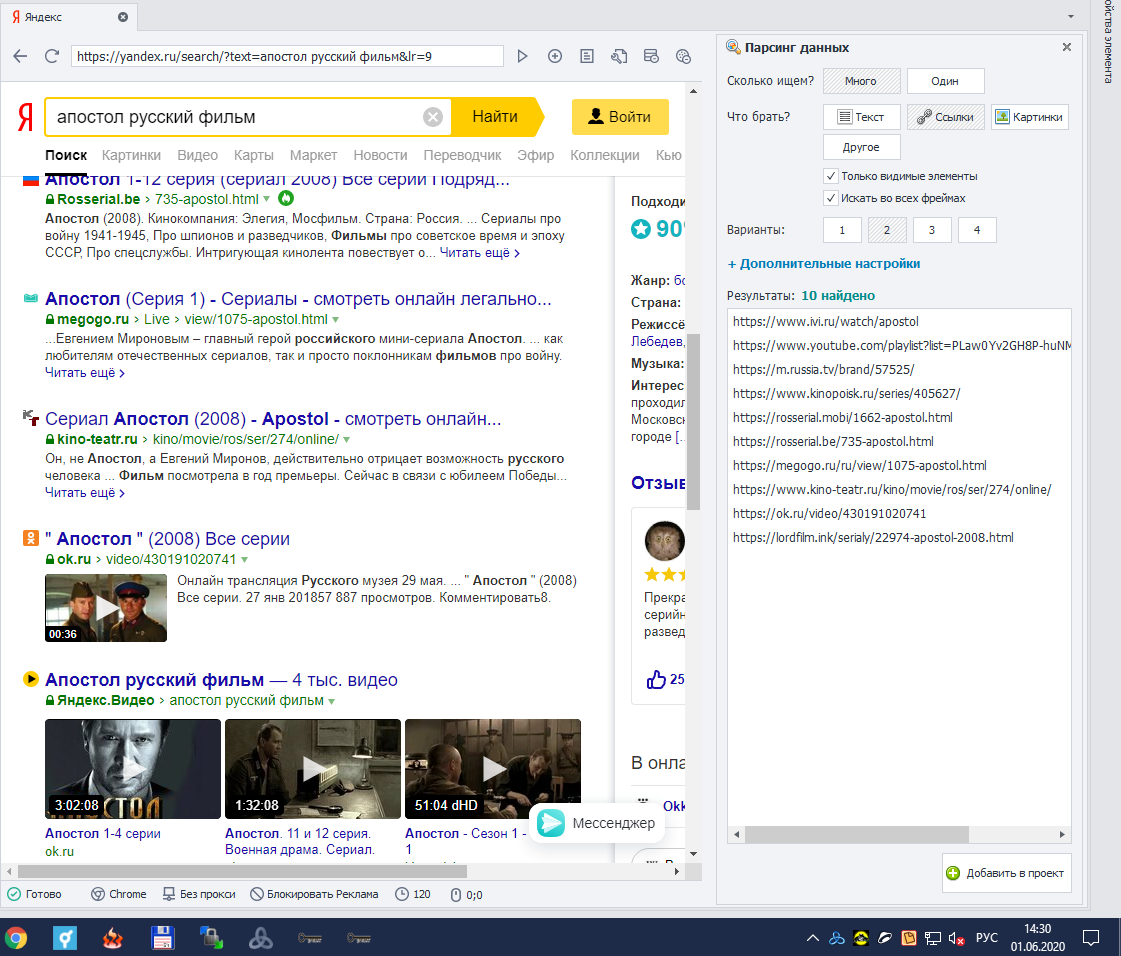Select Один in Сколько ищем

pyautogui.click(x=945, y=81)
